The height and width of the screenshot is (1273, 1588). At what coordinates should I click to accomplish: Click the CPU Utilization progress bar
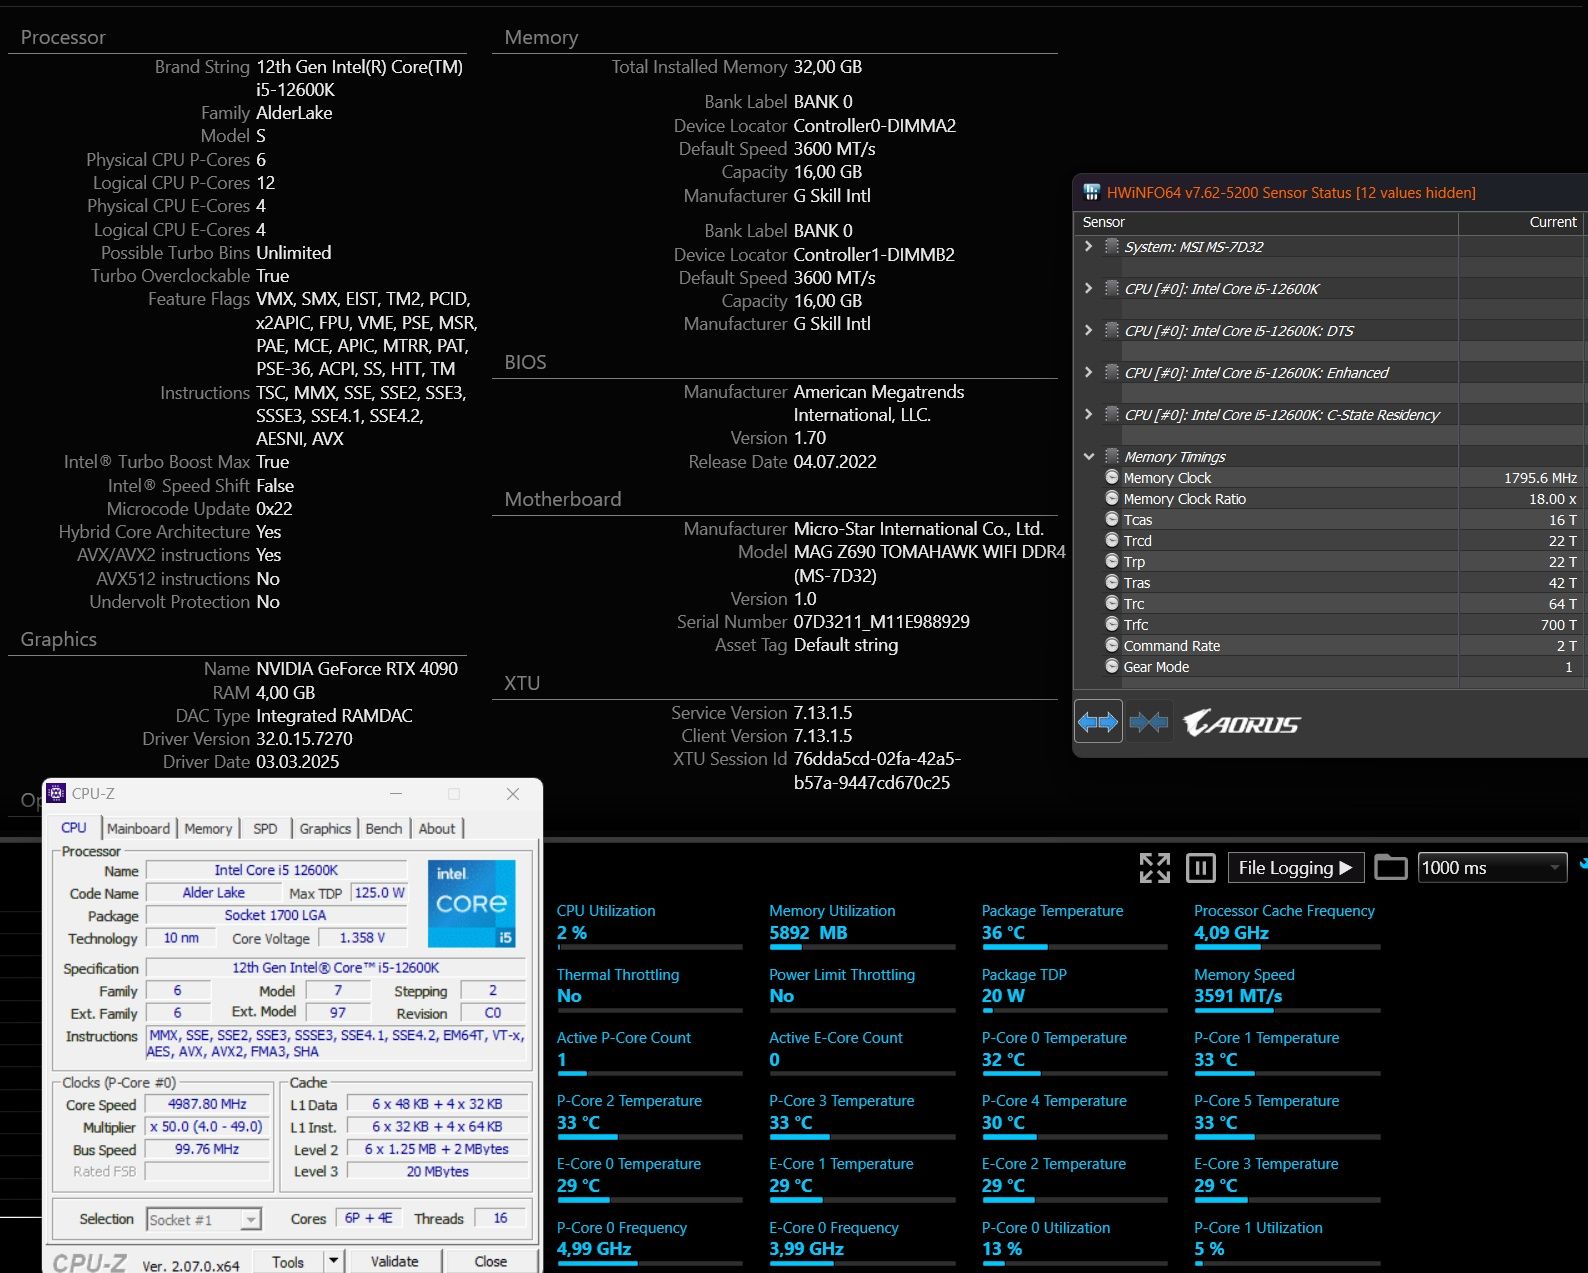pos(649,947)
